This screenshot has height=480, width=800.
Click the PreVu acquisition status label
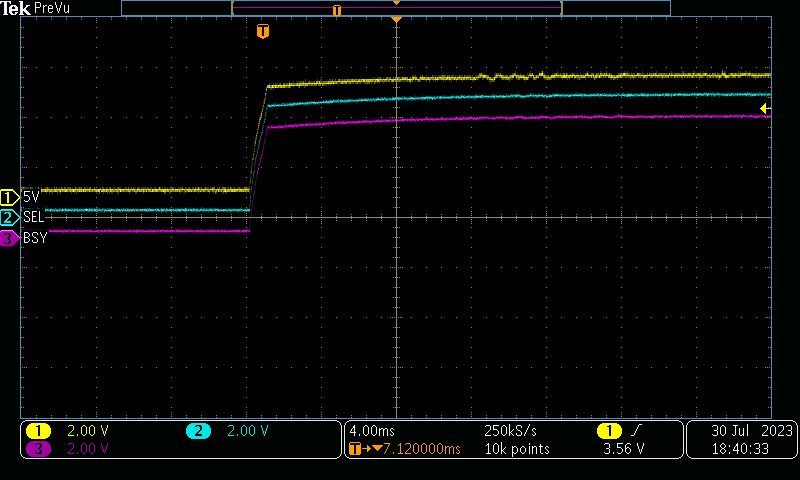52,8
